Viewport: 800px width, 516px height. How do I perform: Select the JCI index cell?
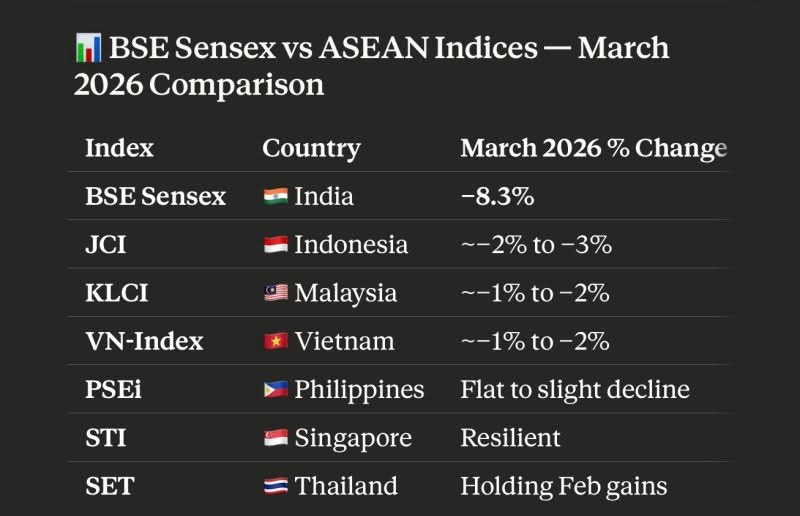coord(106,245)
